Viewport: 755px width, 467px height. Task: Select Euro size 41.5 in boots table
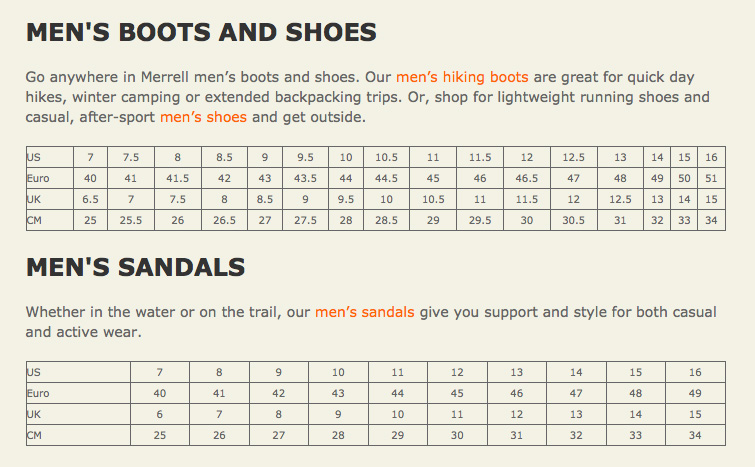pyautogui.click(x=178, y=178)
